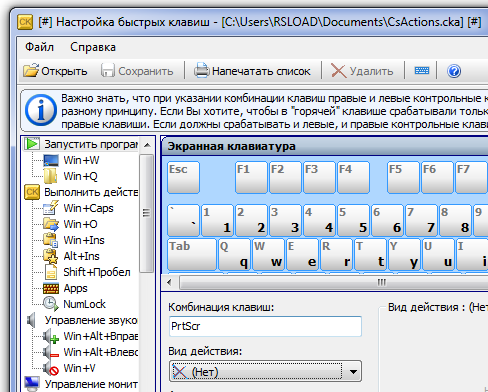
Task: Click the Напечатать список printer icon
Action: click(202, 71)
